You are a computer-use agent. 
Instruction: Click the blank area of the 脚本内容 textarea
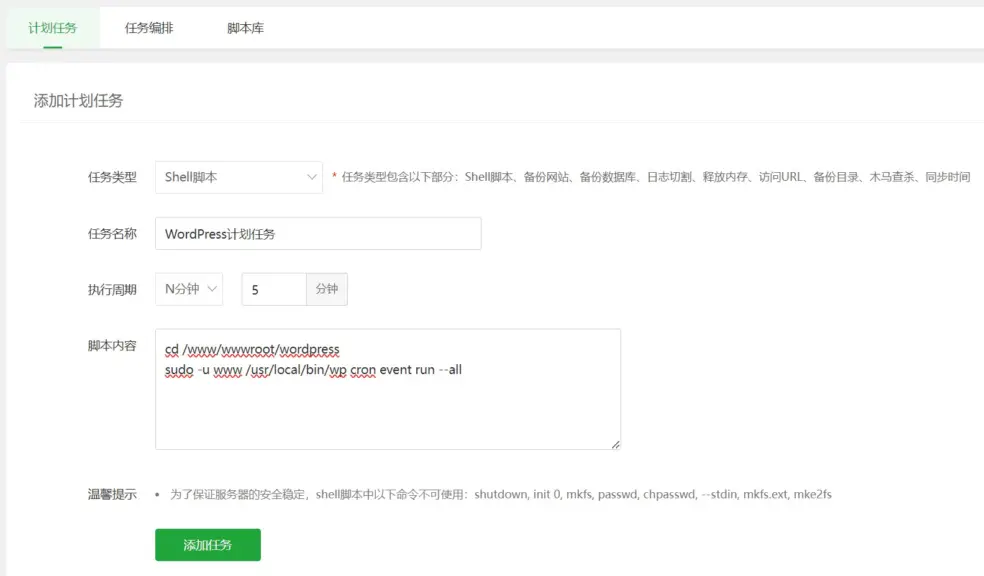pos(388,415)
